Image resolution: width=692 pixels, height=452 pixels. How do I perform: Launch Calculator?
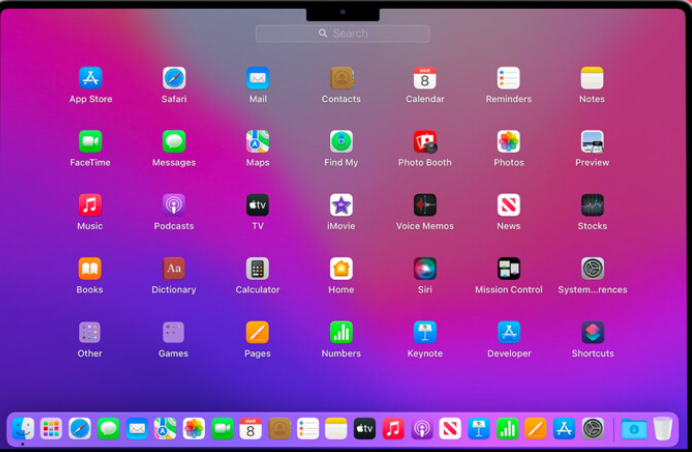pyautogui.click(x=258, y=269)
